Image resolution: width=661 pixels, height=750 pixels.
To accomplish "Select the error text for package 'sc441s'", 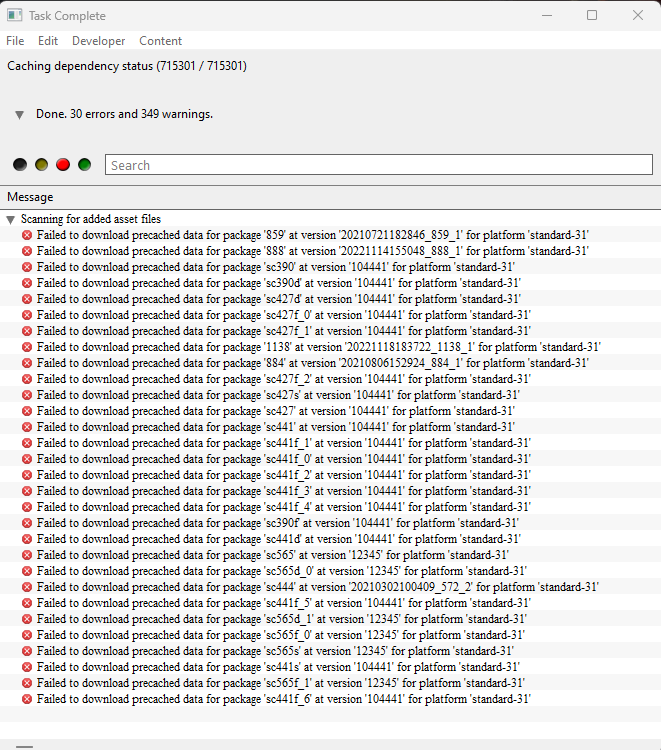I will [x=278, y=667].
